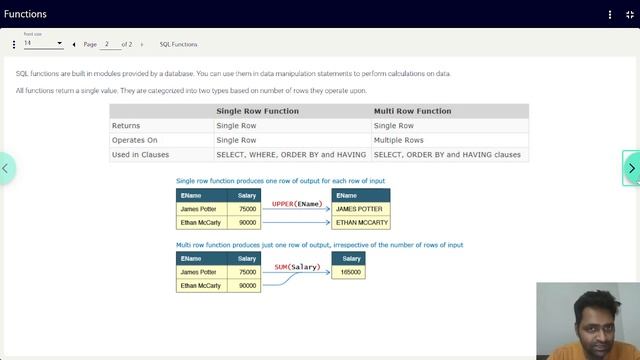Image resolution: width=640 pixels, height=360 pixels.
Task: Open the Functions header three-dot menu
Action: [610, 15]
